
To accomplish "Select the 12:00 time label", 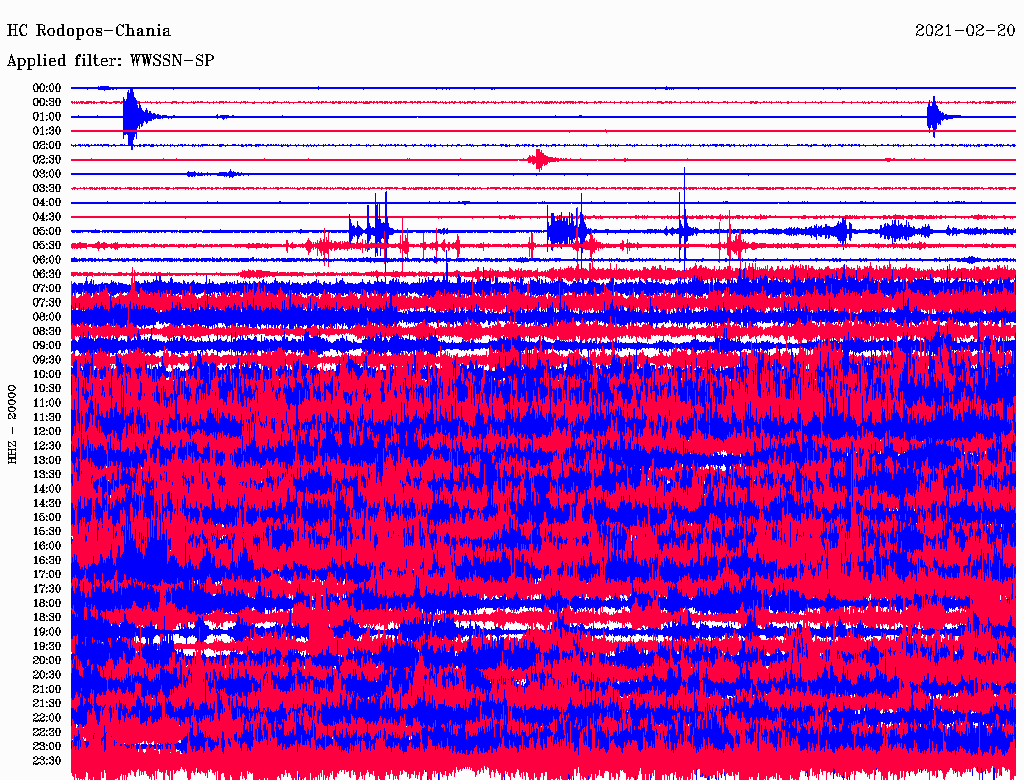I will 47,431.
